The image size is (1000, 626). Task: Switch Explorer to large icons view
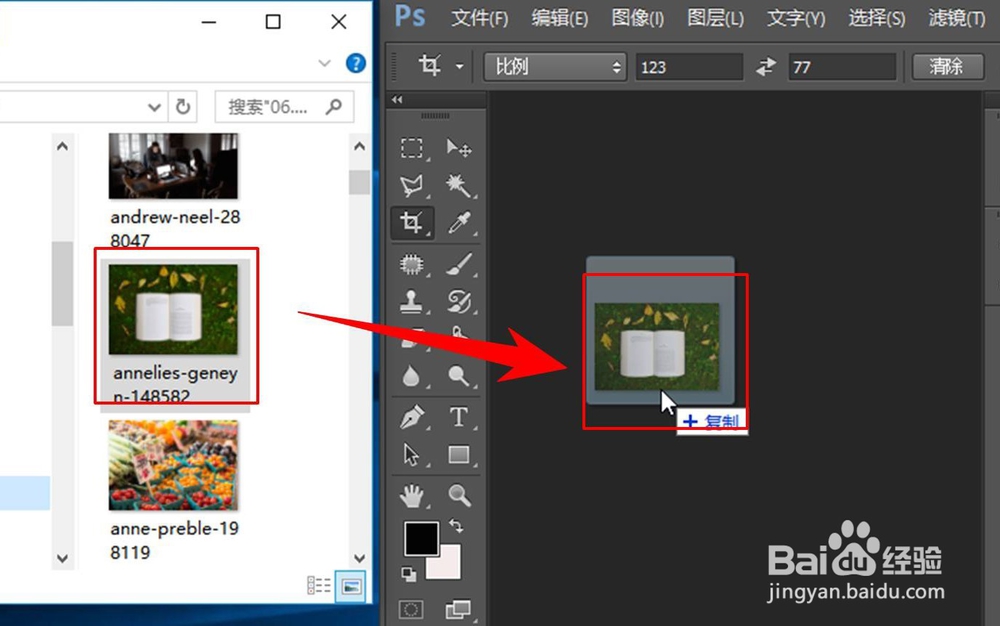351,586
